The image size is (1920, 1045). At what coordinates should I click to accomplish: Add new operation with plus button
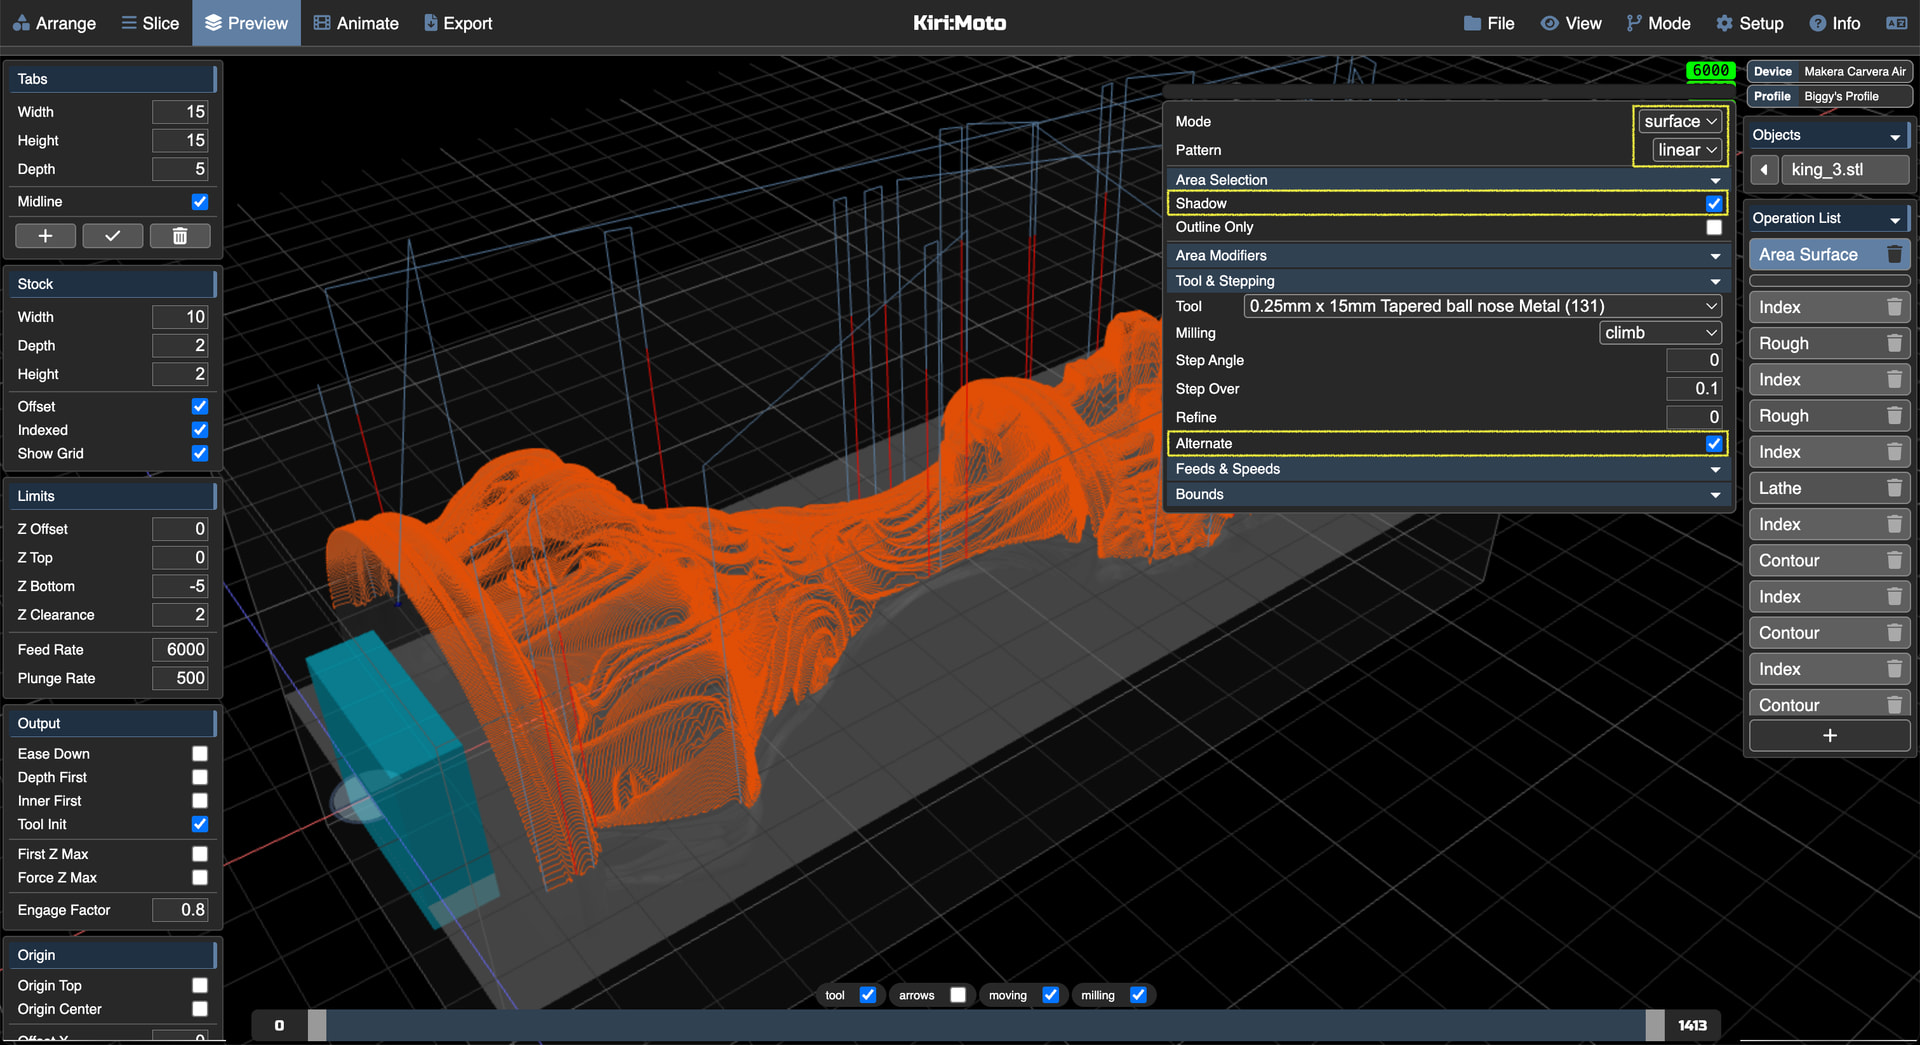click(x=1829, y=736)
